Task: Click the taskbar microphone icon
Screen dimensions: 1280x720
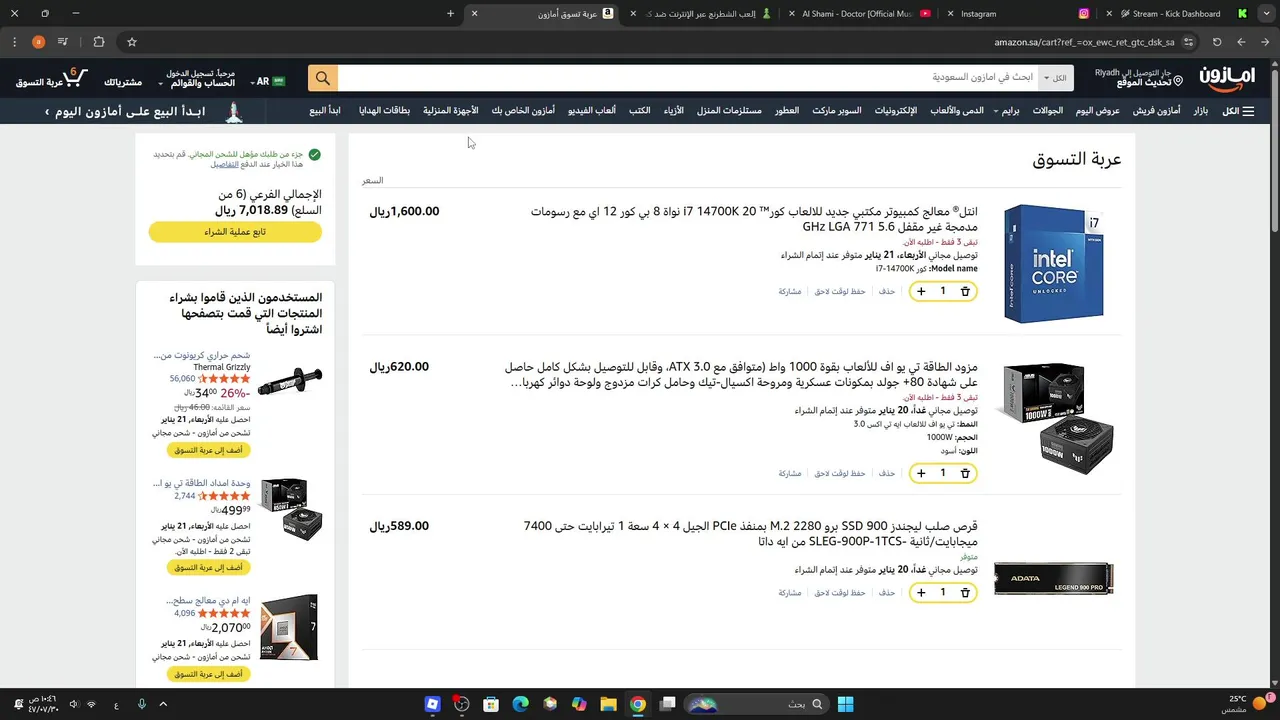Action: pos(142,704)
